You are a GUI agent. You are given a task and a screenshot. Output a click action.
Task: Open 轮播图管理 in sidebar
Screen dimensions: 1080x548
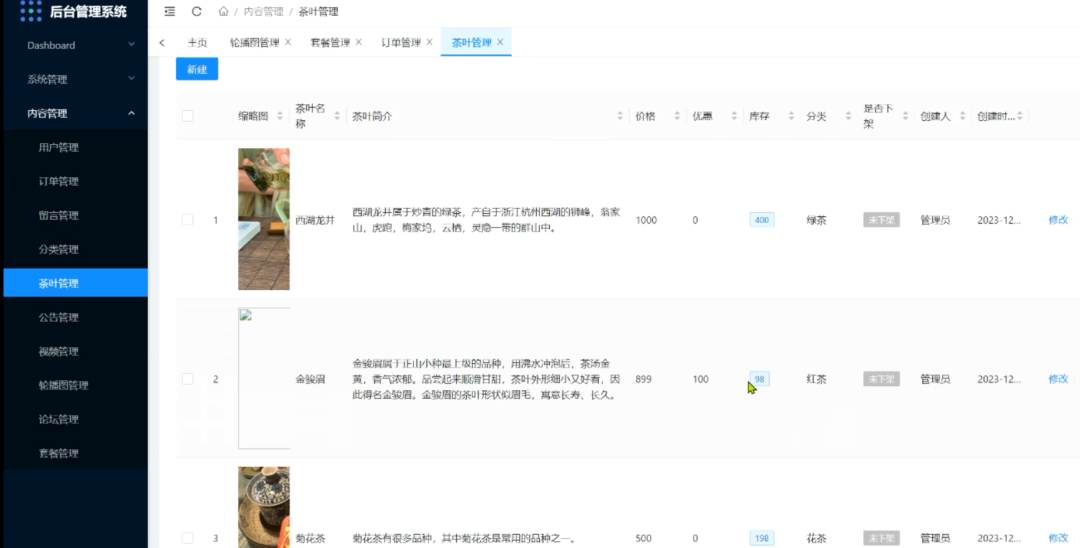(76, 385)
